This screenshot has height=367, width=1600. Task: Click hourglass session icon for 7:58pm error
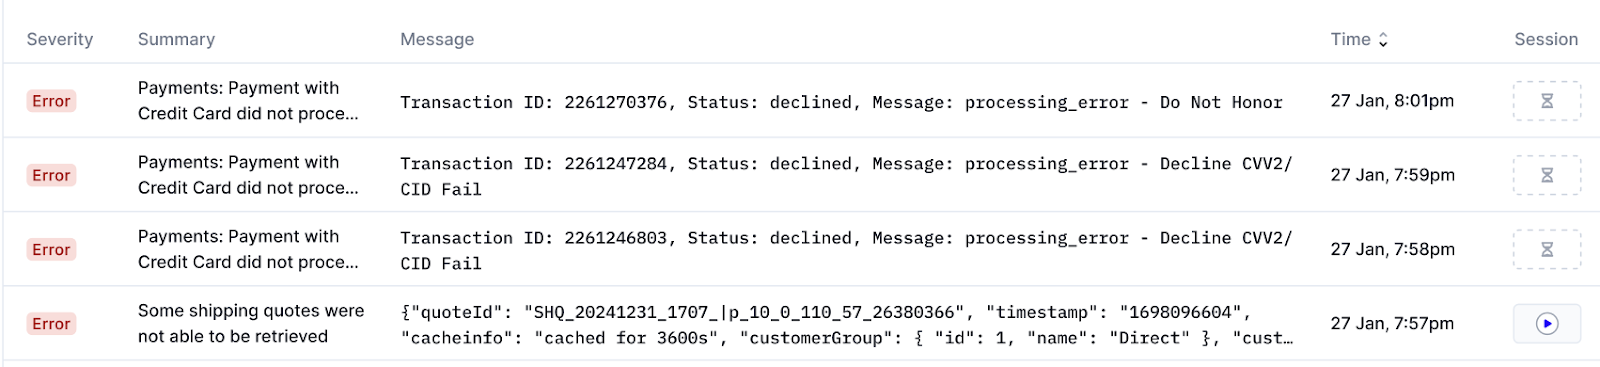coord(1546,249)
